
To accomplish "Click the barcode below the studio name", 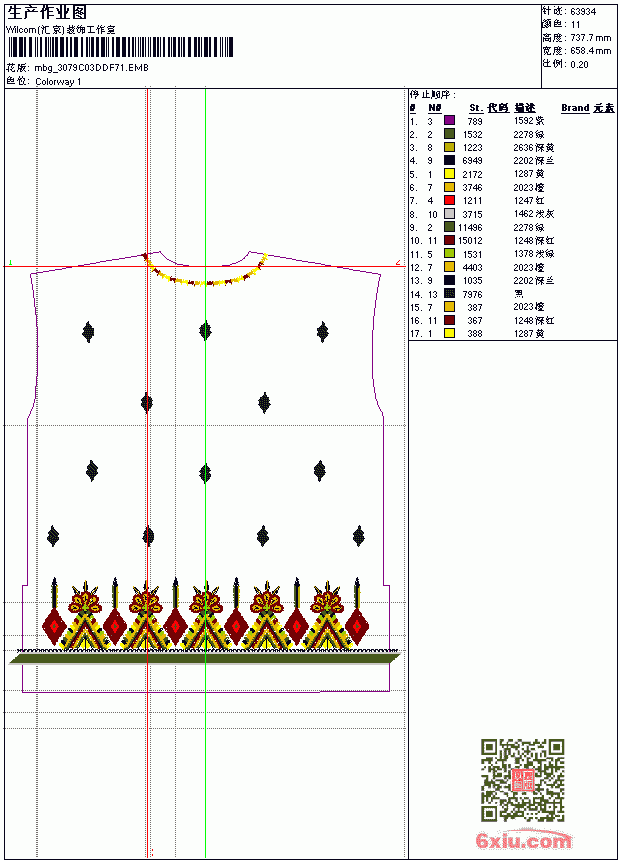I will coord(120,47).
